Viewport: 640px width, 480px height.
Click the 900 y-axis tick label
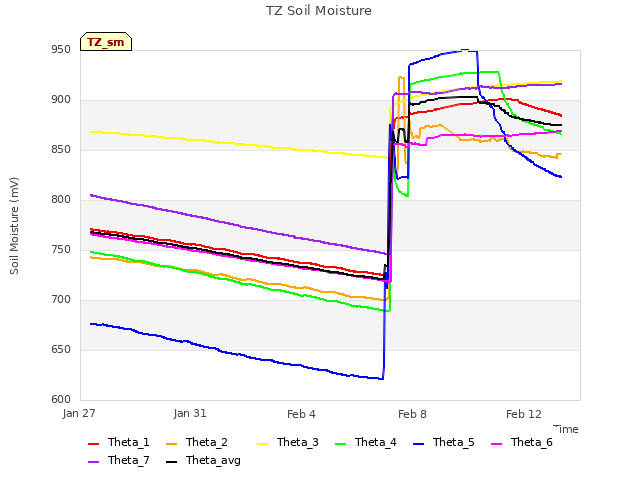pos(61,100)
